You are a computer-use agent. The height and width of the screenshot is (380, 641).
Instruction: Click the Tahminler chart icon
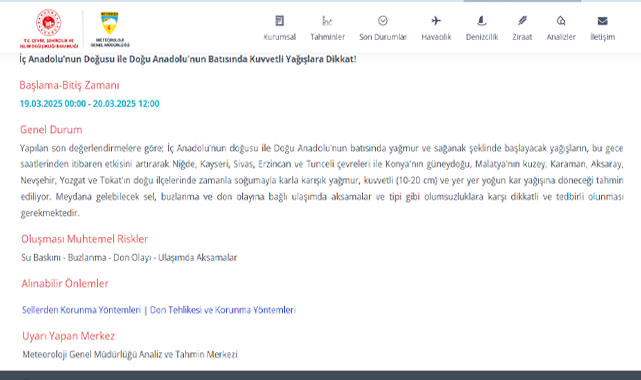click(x=327, y=20)
